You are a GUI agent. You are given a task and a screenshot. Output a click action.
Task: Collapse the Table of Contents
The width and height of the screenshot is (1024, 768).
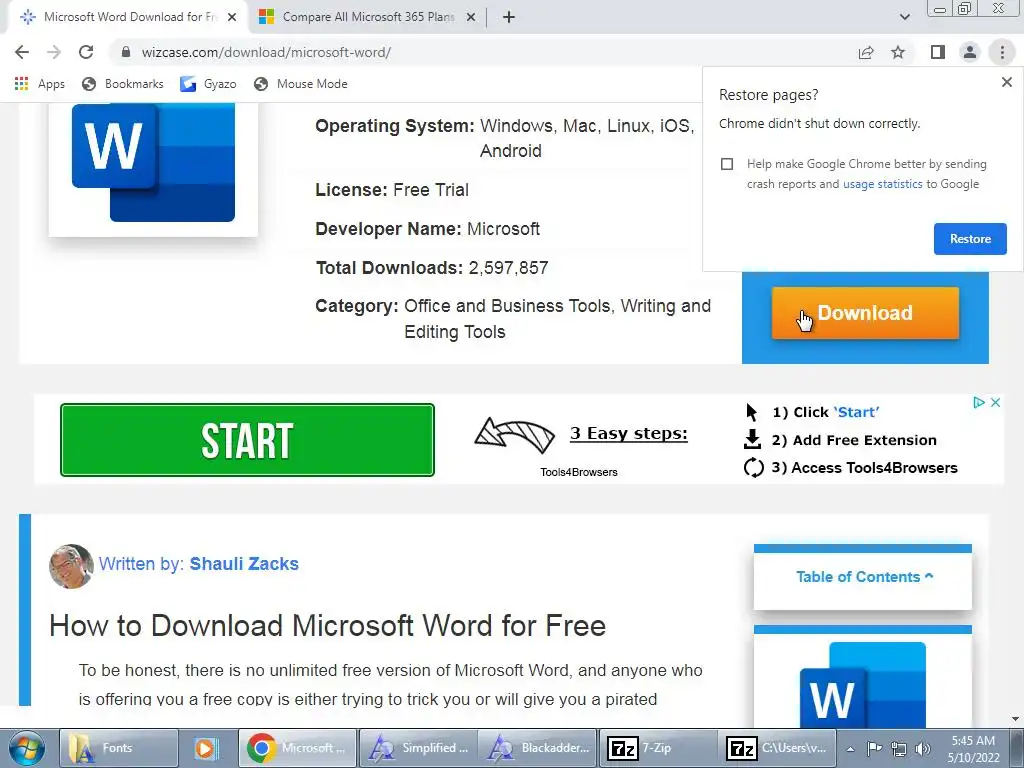(864, 577)
